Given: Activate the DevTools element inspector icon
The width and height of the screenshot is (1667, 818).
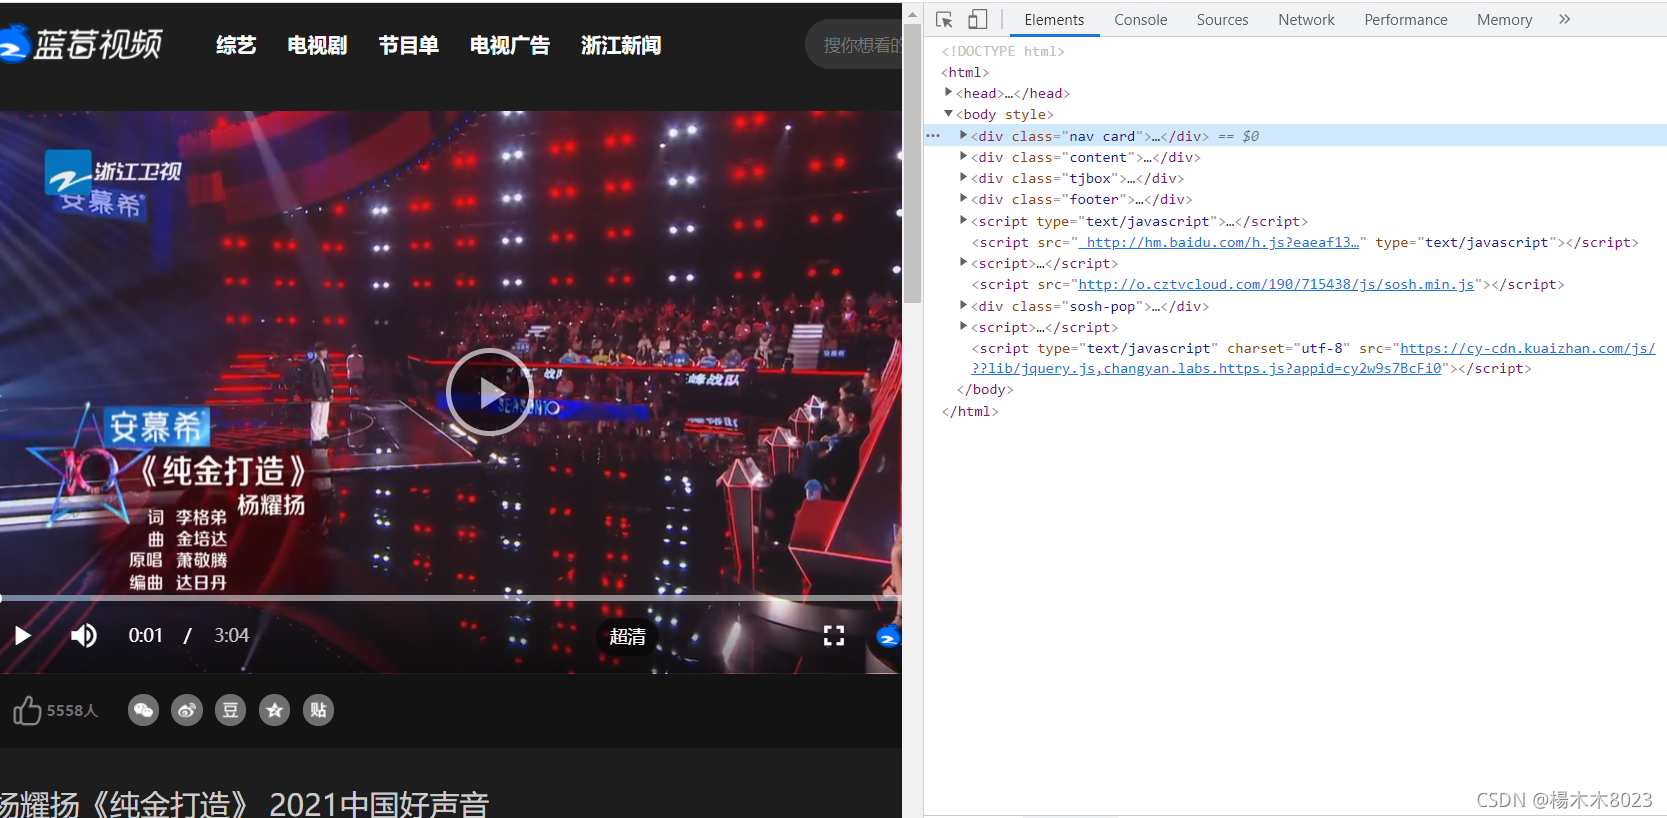Looking at the screenshot, I should [x=944, y=19].
